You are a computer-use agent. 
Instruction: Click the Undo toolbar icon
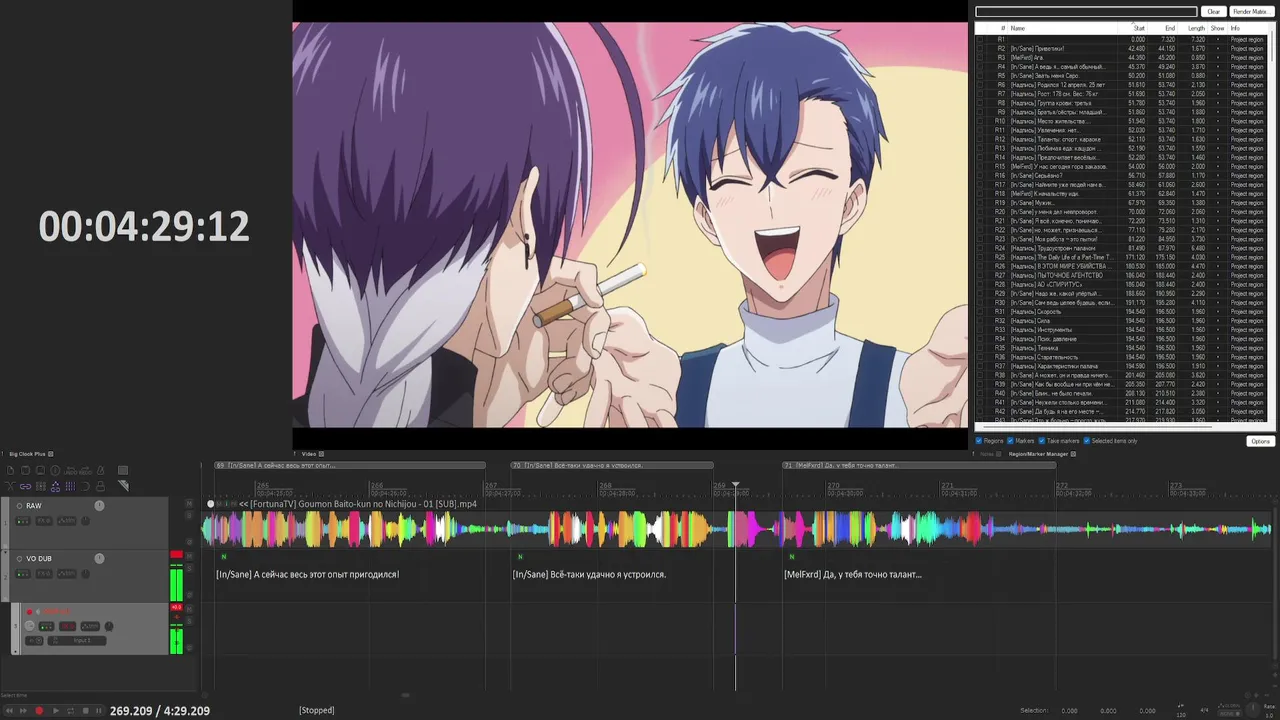70,471
